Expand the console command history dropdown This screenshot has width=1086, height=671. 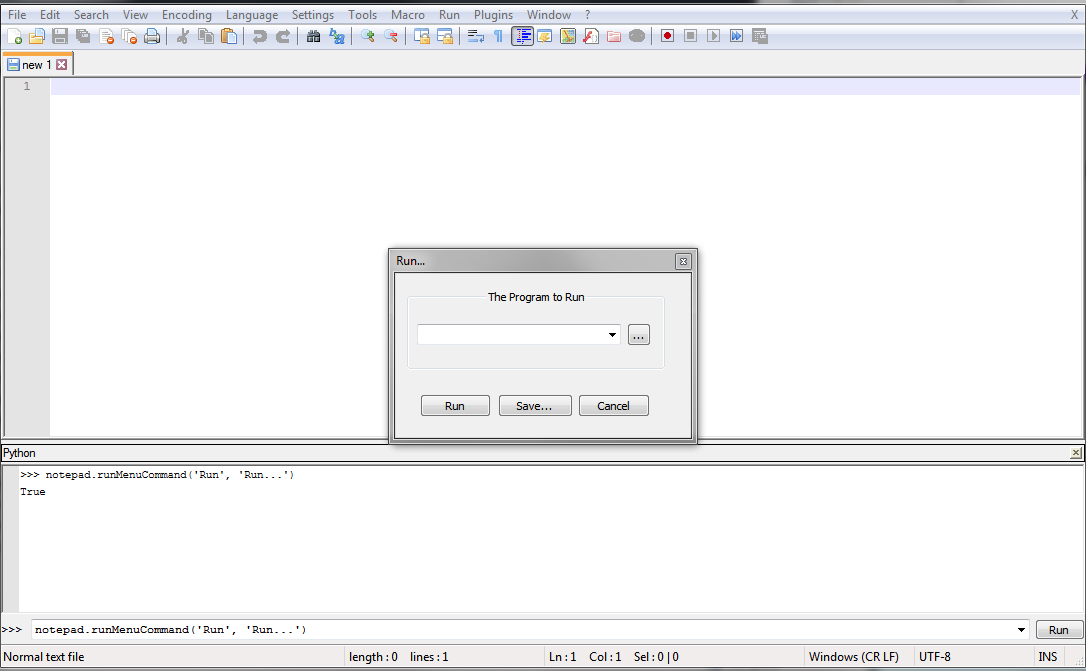[1021, 629]
